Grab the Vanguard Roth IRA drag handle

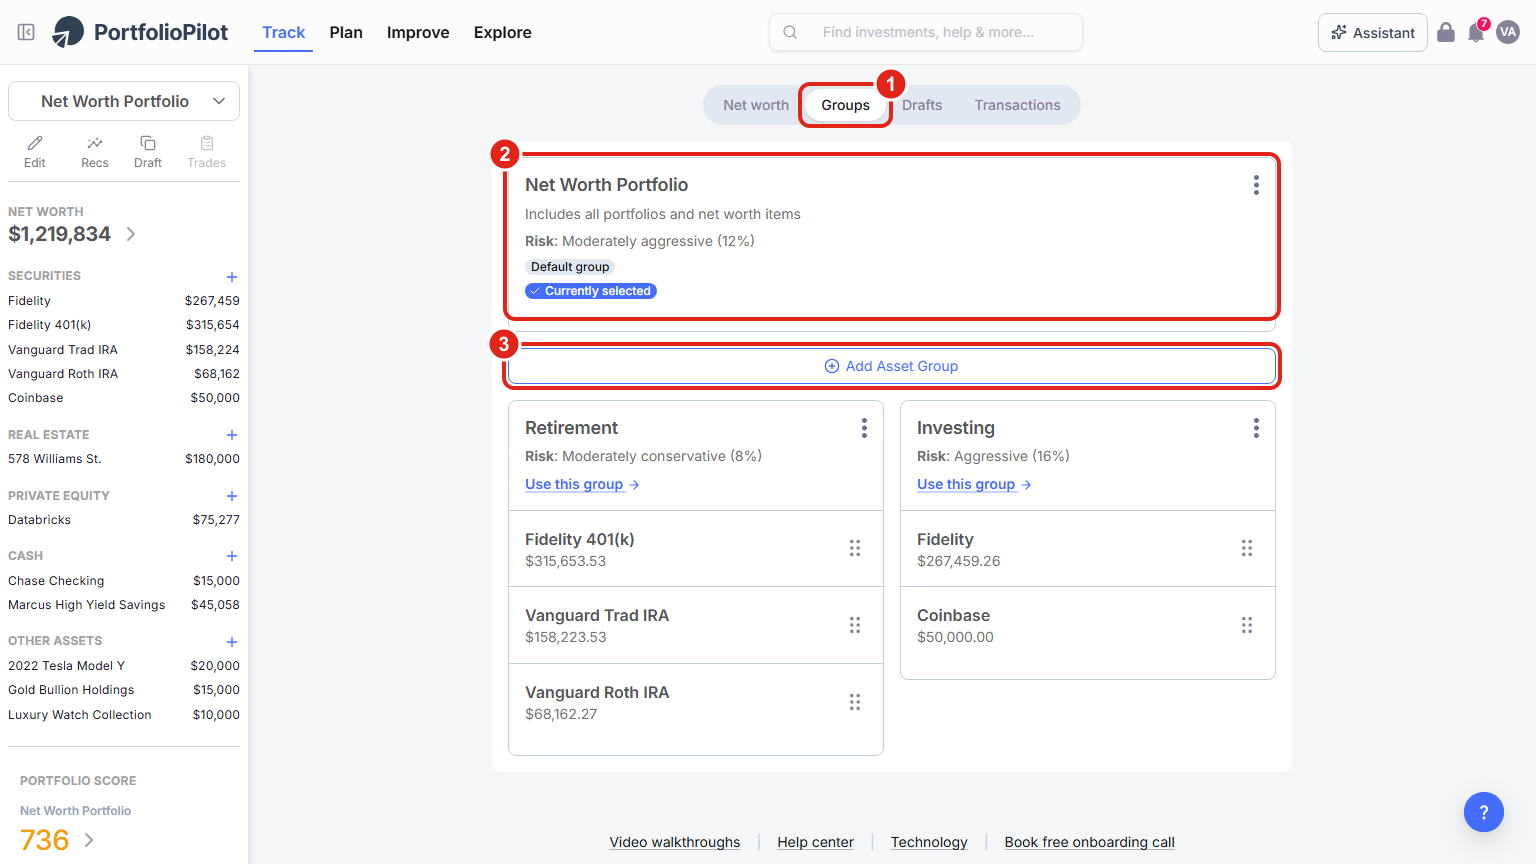[x=855, y=702]
